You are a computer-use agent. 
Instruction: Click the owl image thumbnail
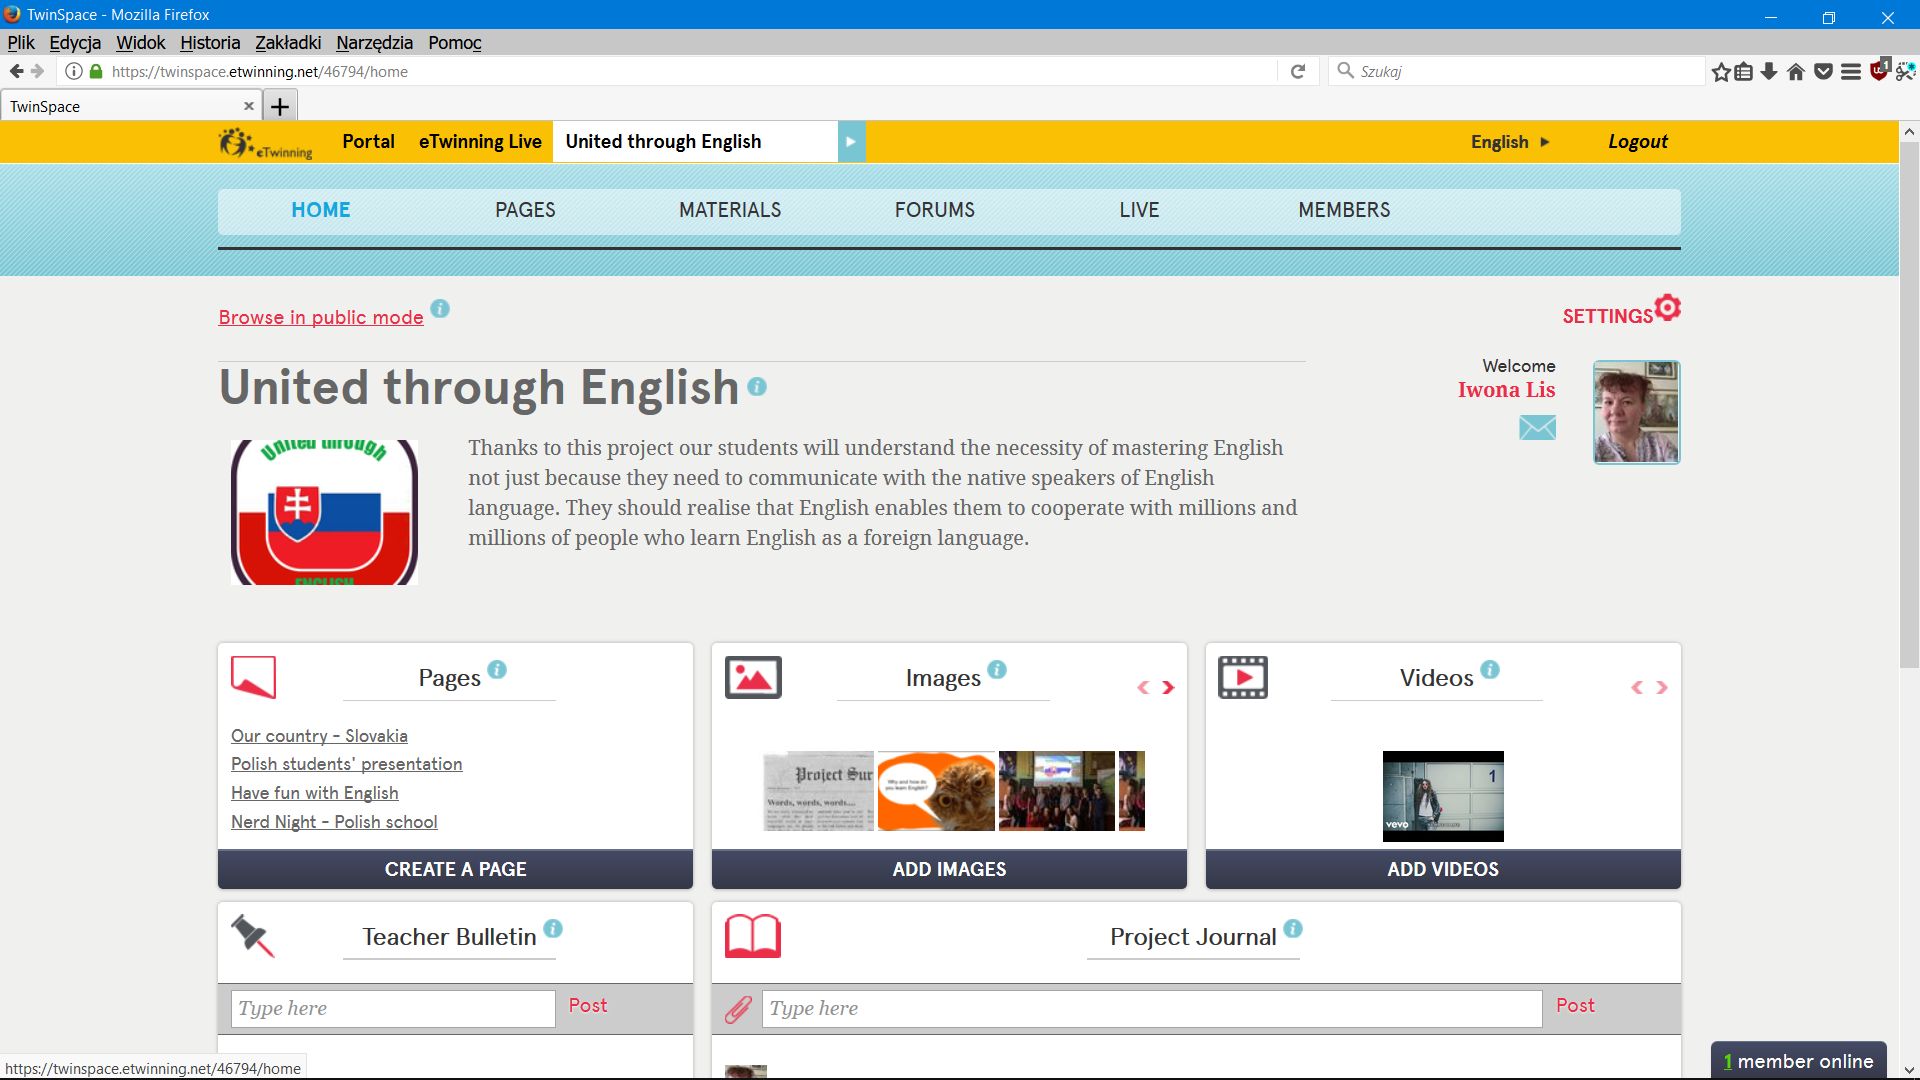point(936,791)
